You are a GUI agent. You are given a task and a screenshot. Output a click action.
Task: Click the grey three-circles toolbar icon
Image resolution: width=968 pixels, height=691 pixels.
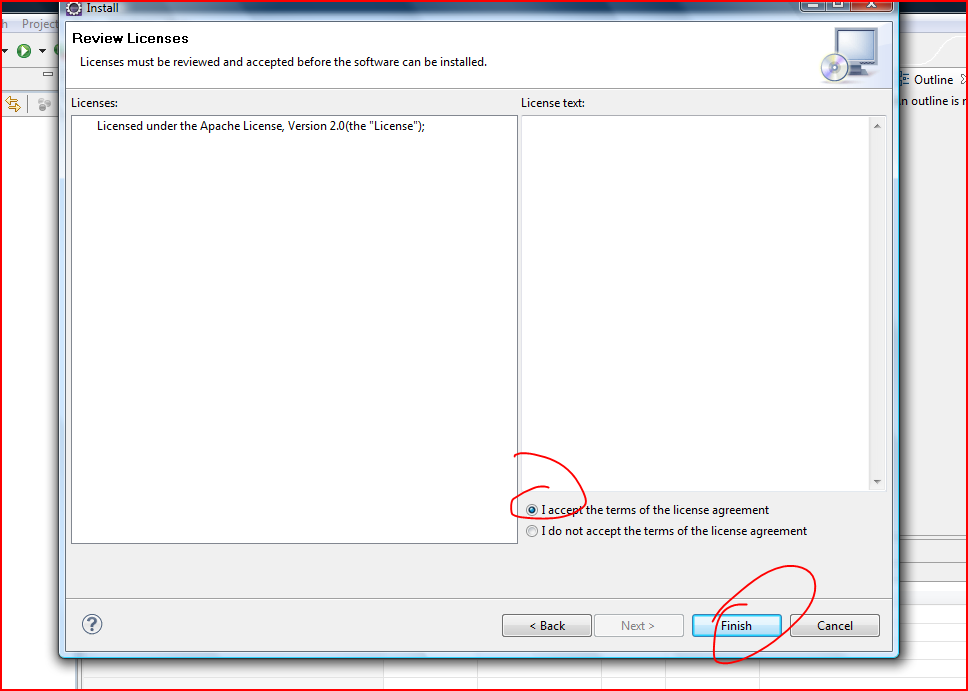[x=44, y=104]
